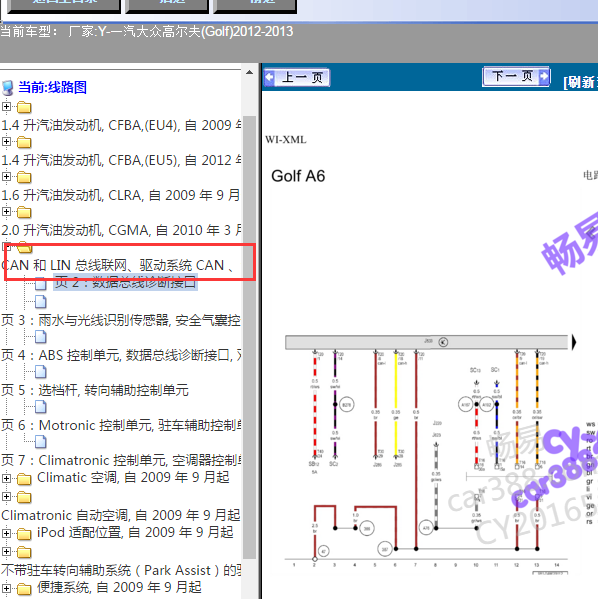
Task: Open 页 4：ABS 控制单元 page
Action: tap(121, 355)
